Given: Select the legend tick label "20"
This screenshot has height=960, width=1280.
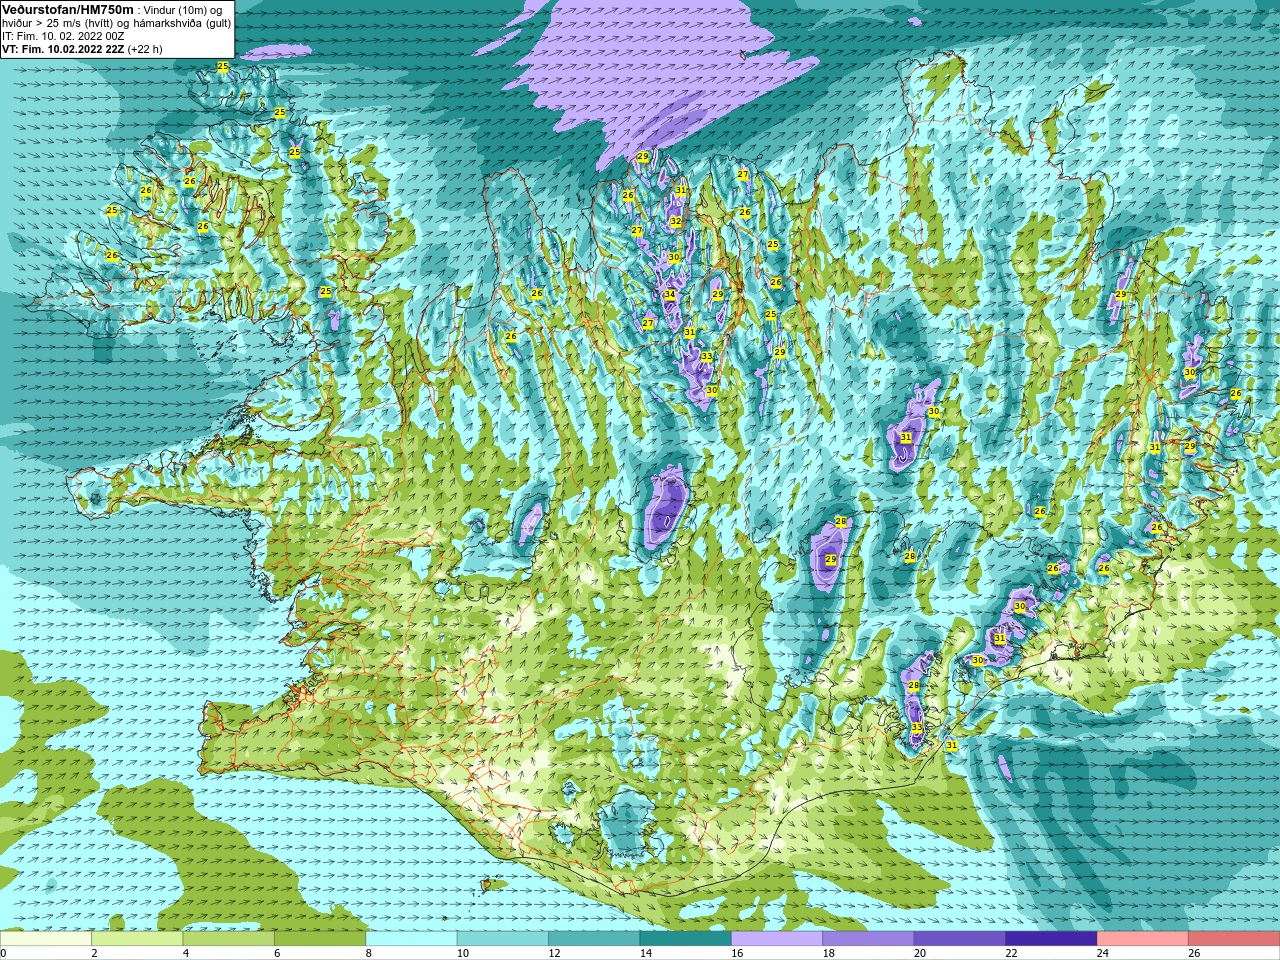Looking at the screenshot, I should pyautogui.click(x=919, y=953).
